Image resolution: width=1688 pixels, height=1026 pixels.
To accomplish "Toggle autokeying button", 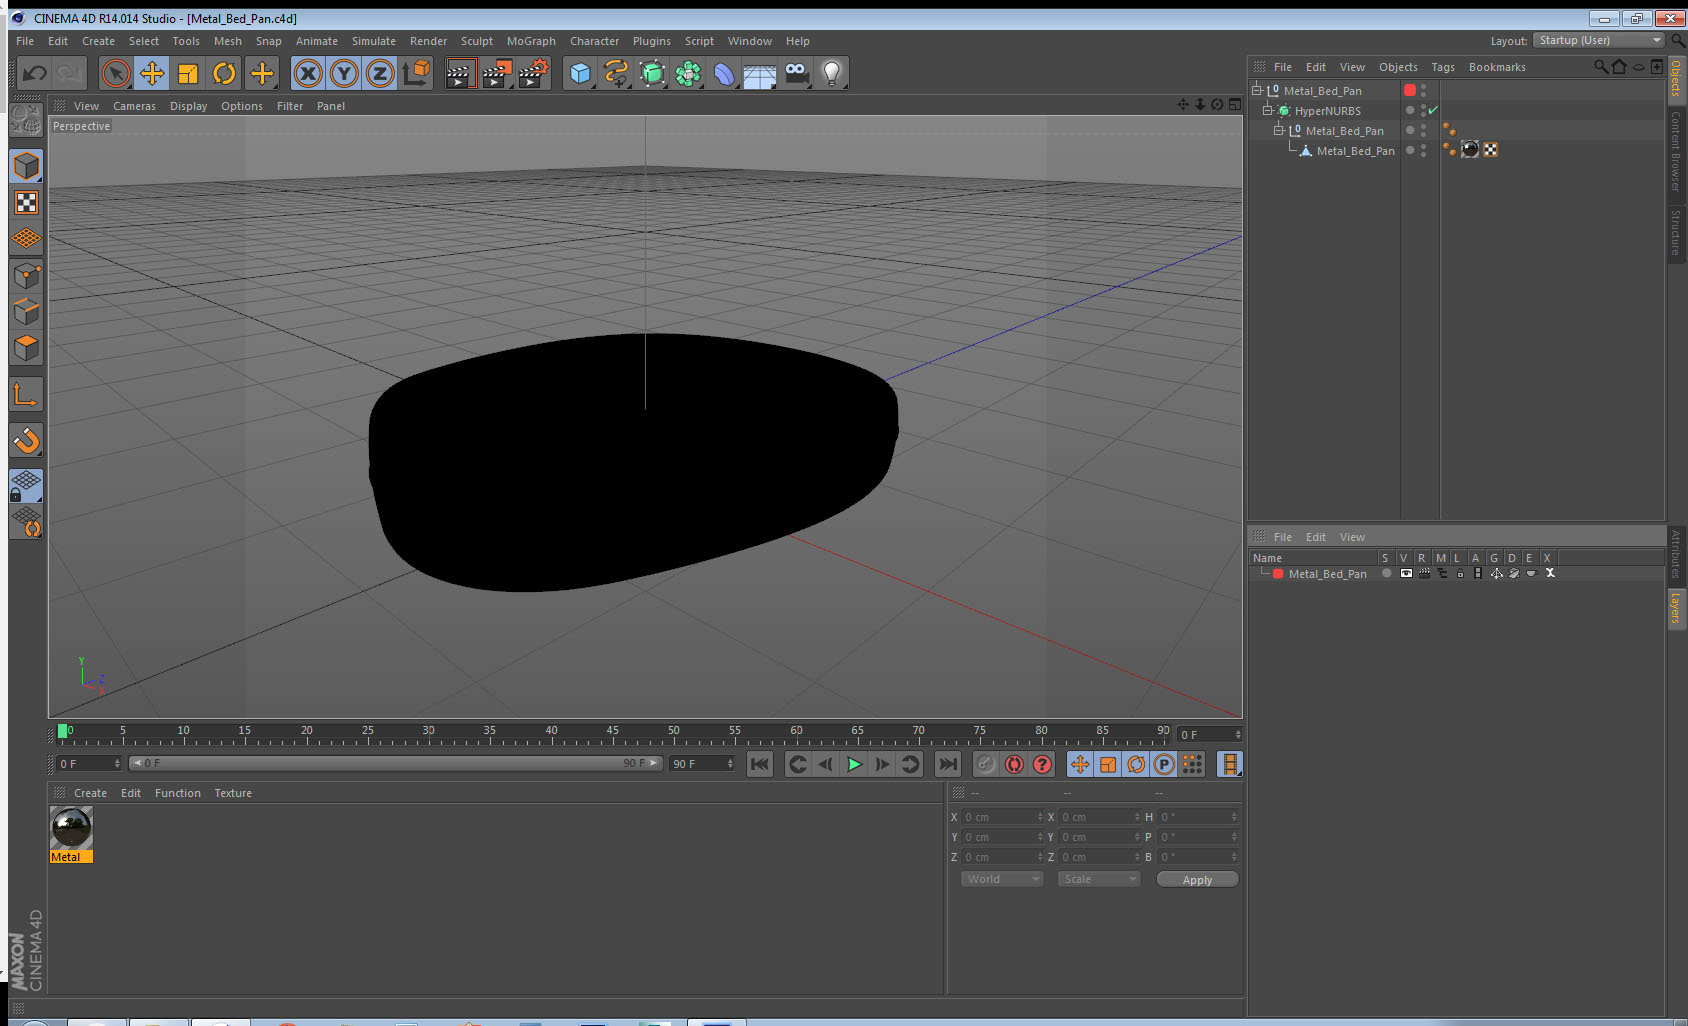I will click(1014, 764).
